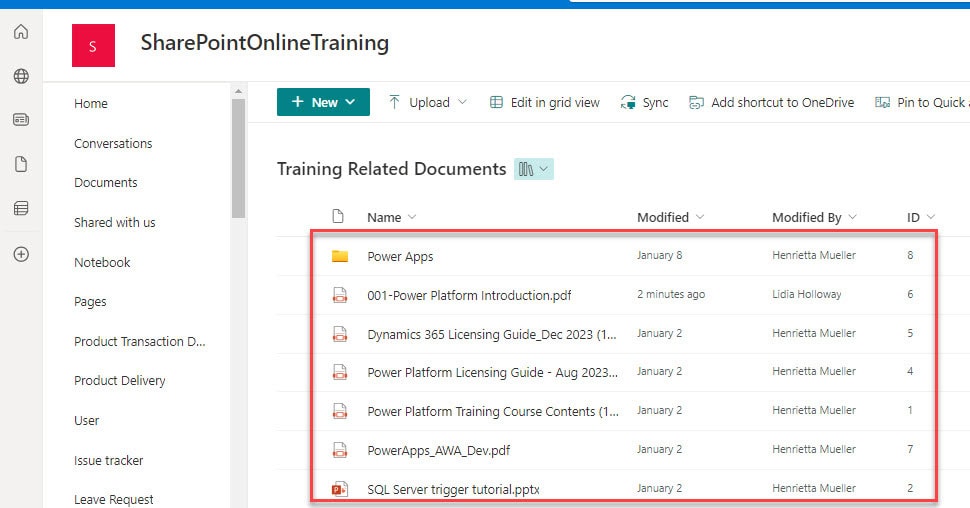Click PowerPoint icon for SQL Server trigger tutorial
This screenshot has height=508, width=970.
pos(340,489)
